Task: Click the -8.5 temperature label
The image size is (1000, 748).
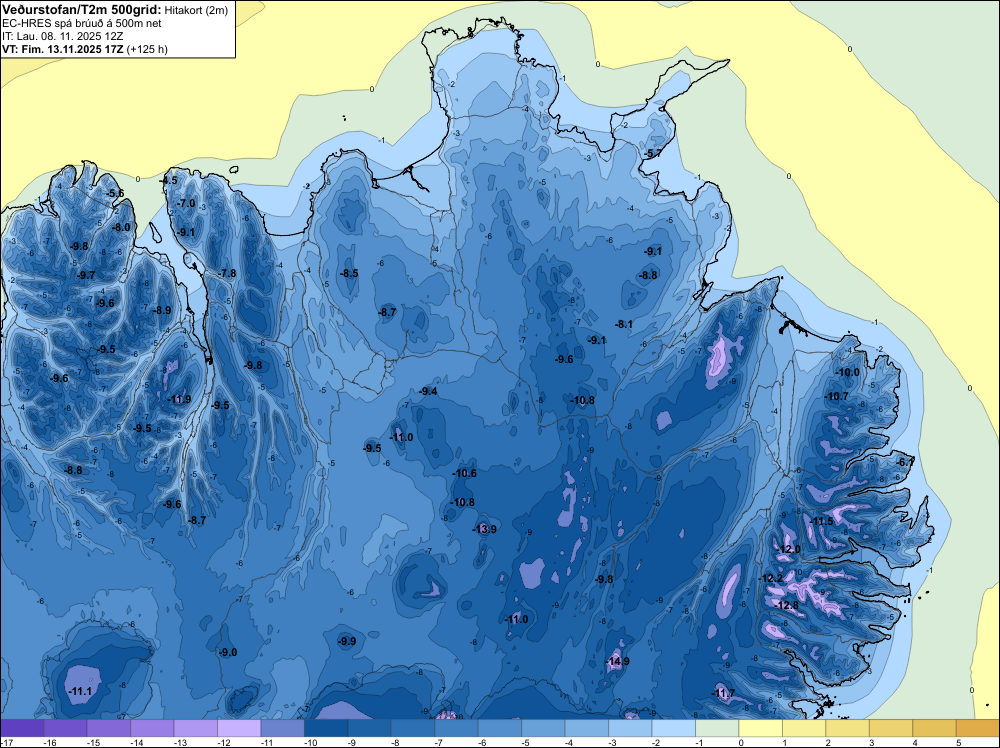Action: point(349,274)
